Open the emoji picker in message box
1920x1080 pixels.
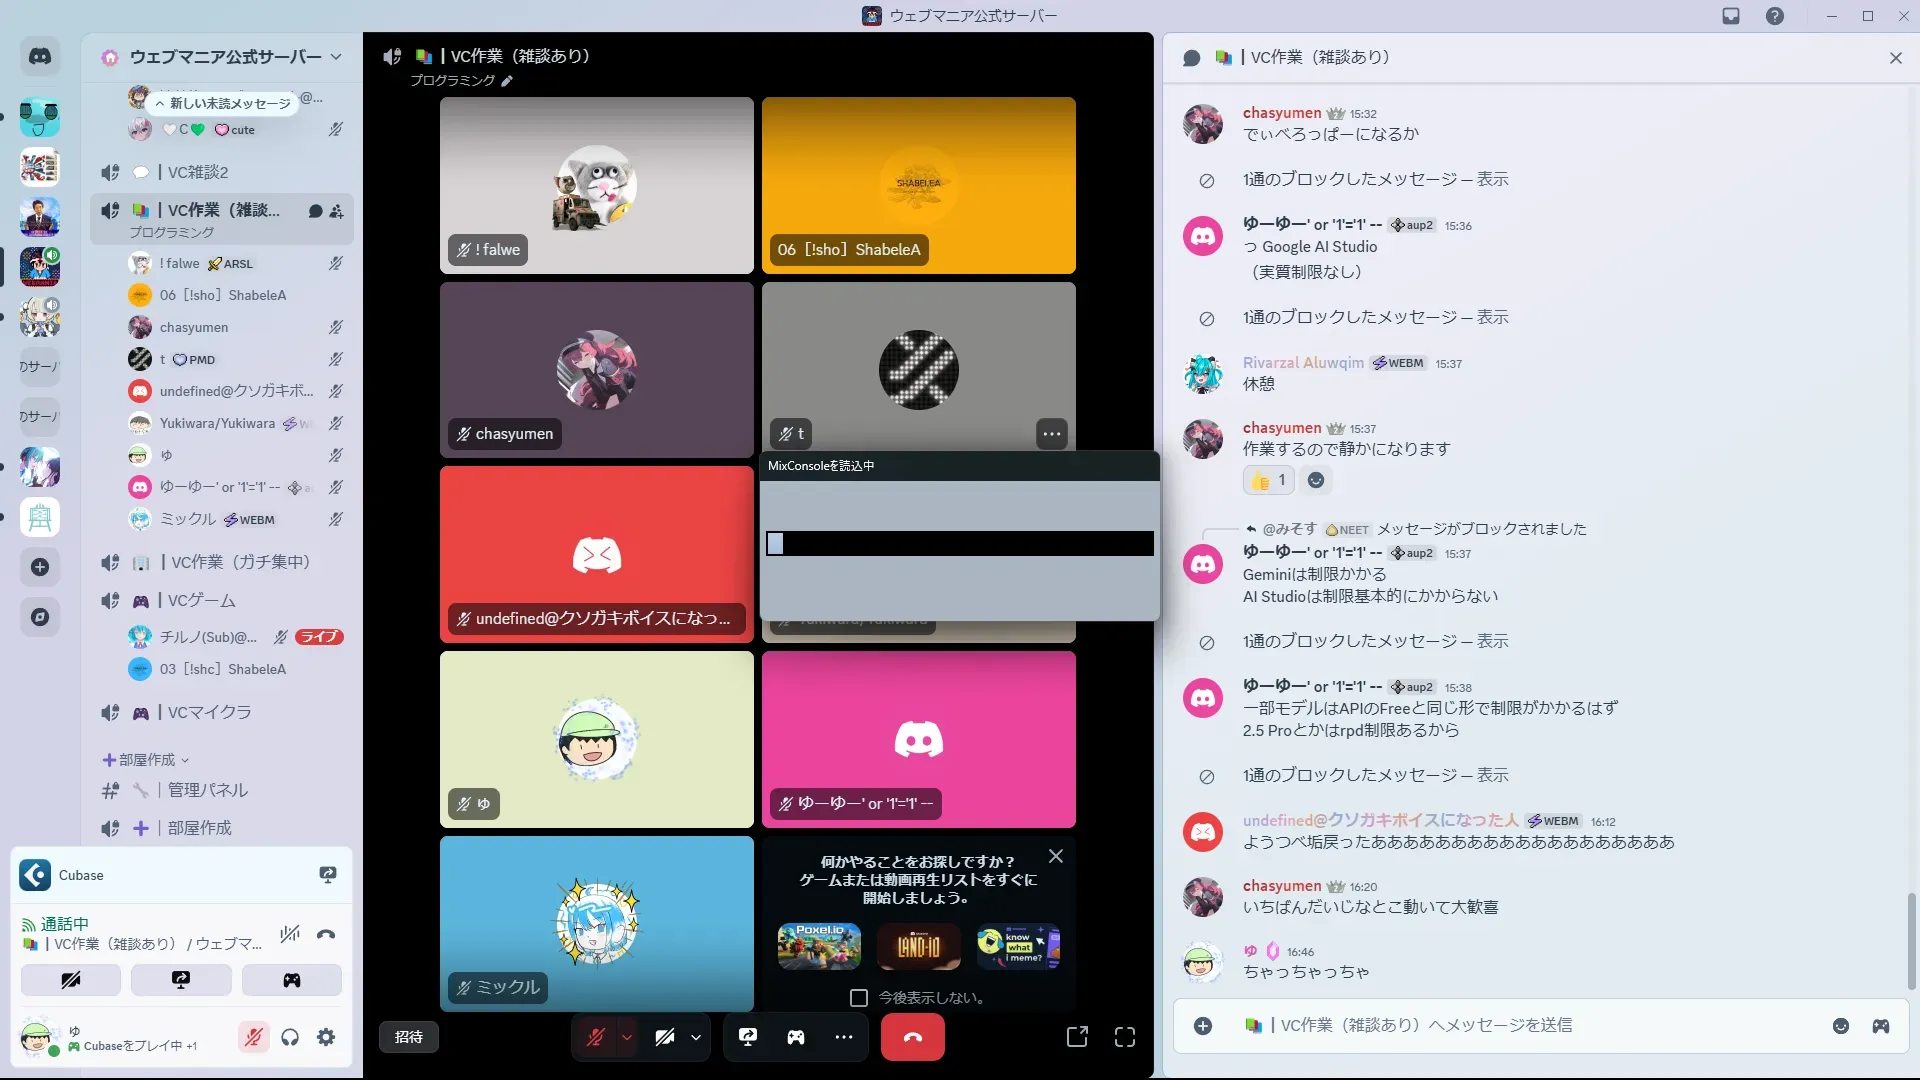pyautogui.click(x=1840, y=1025)
